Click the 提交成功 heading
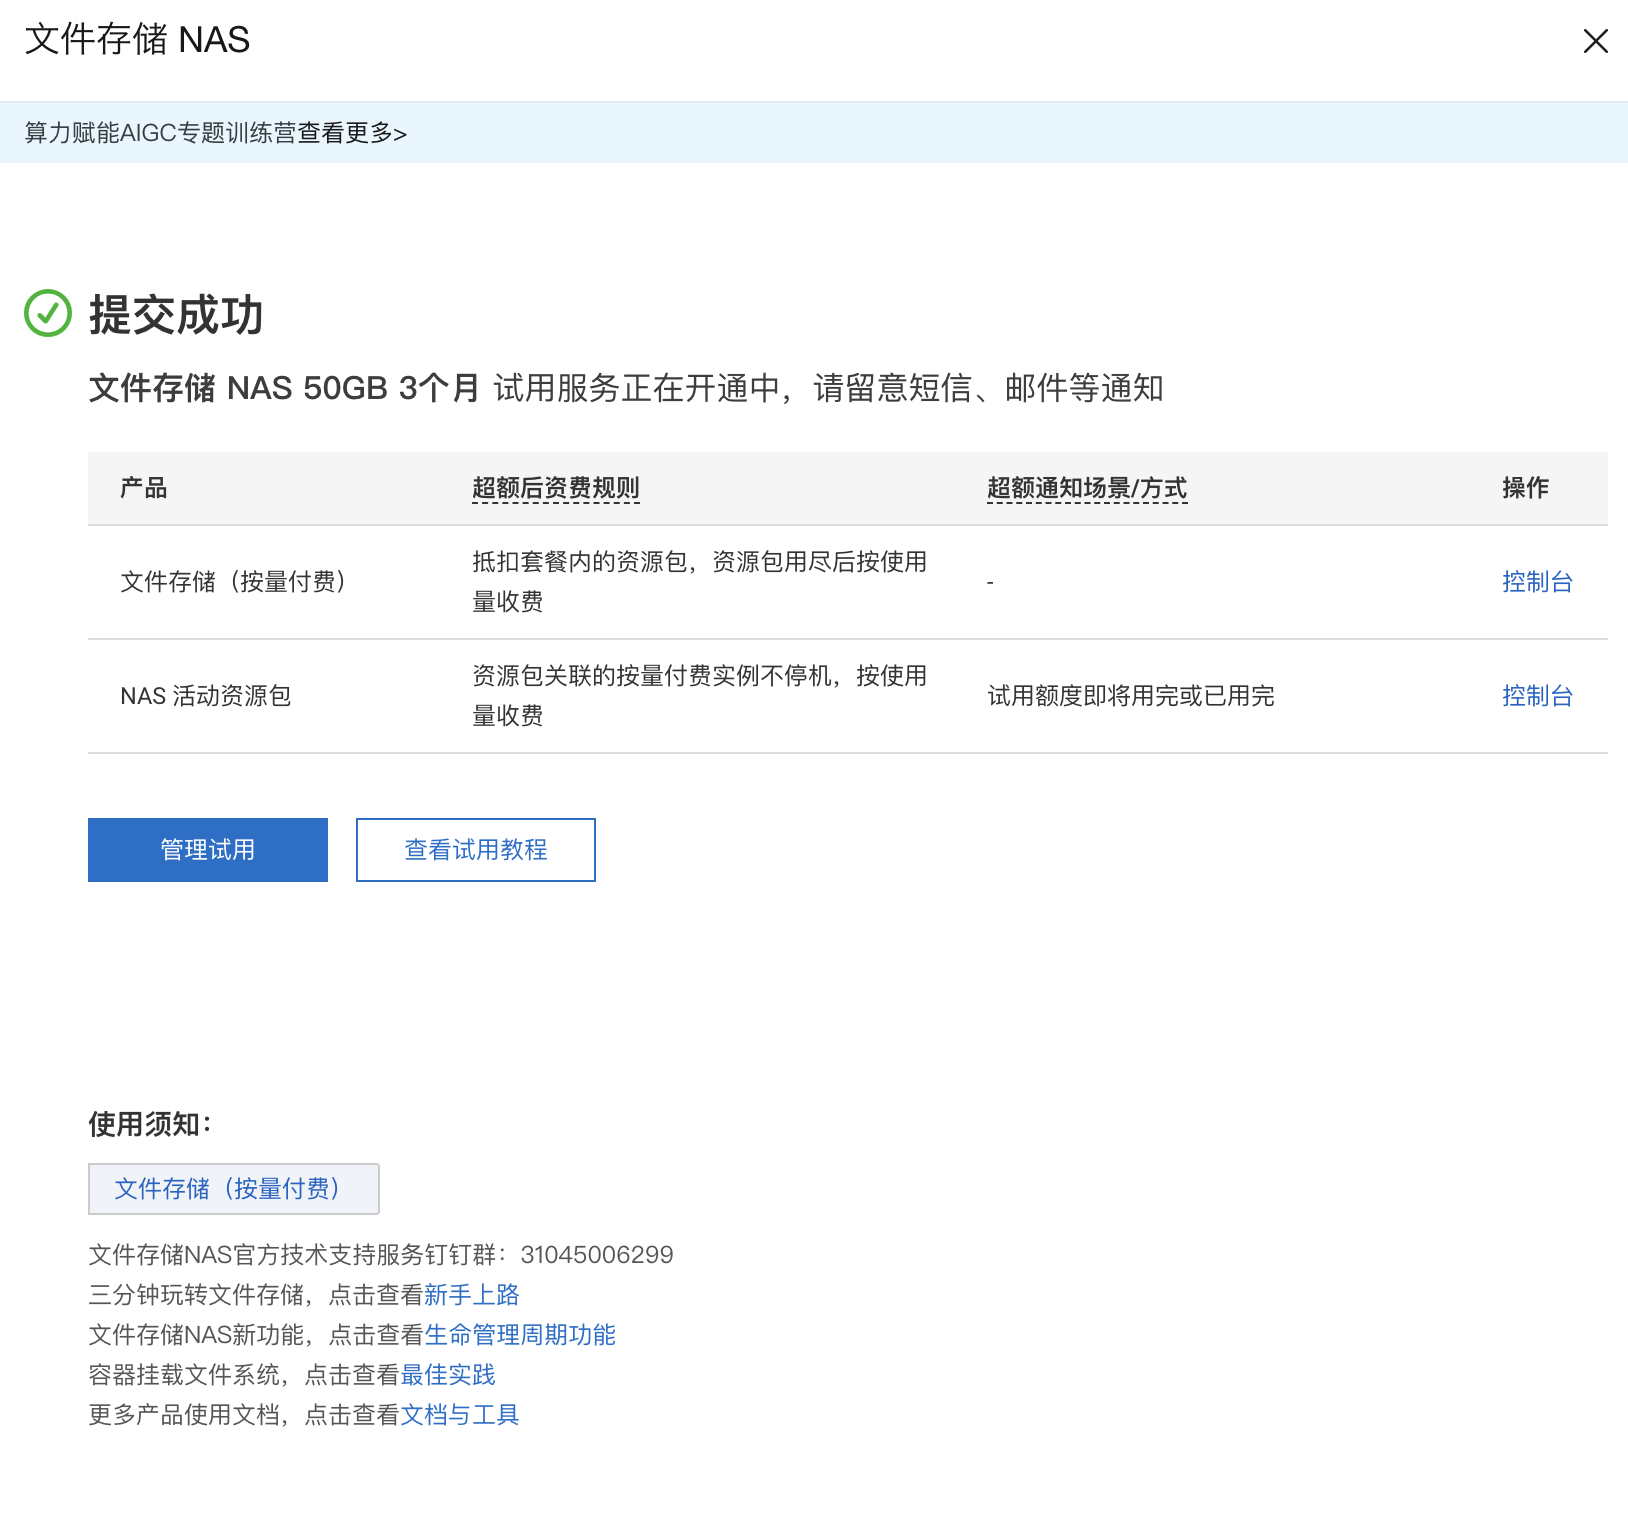This screenshot has width=1628, height=1534. click(176, 314)
